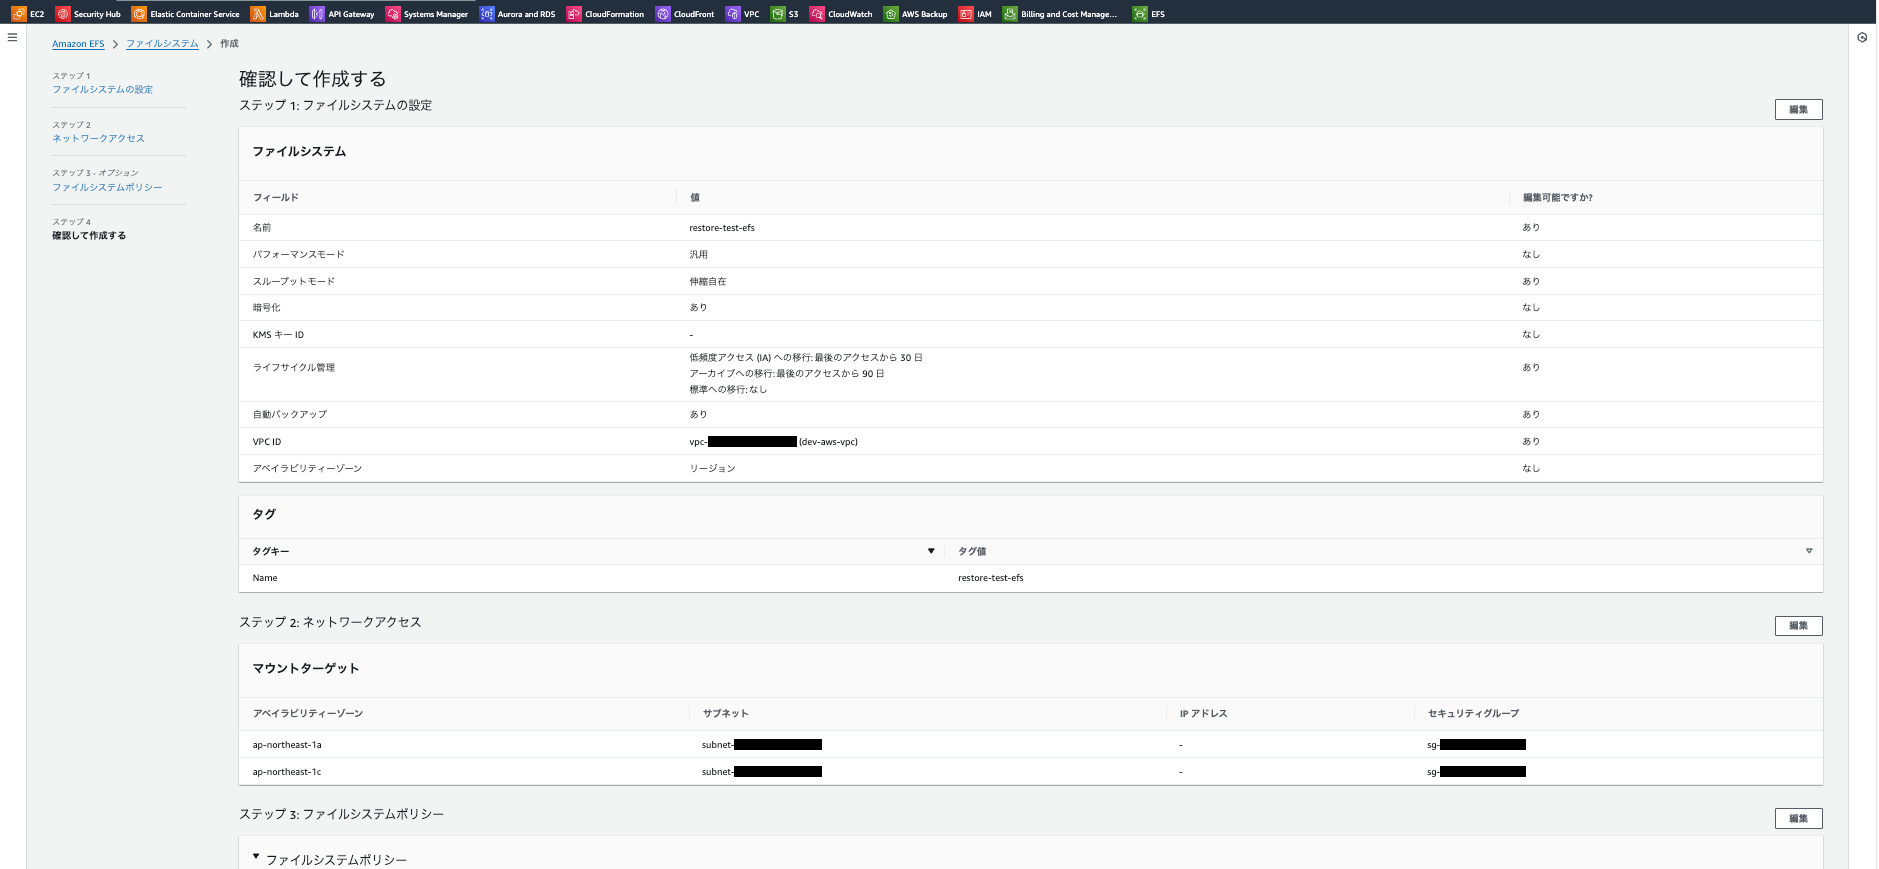Click the 低頻度アクセス (IA) lifecycle line
This screenshot has width=1879, height=869.
tap(806, 358)
